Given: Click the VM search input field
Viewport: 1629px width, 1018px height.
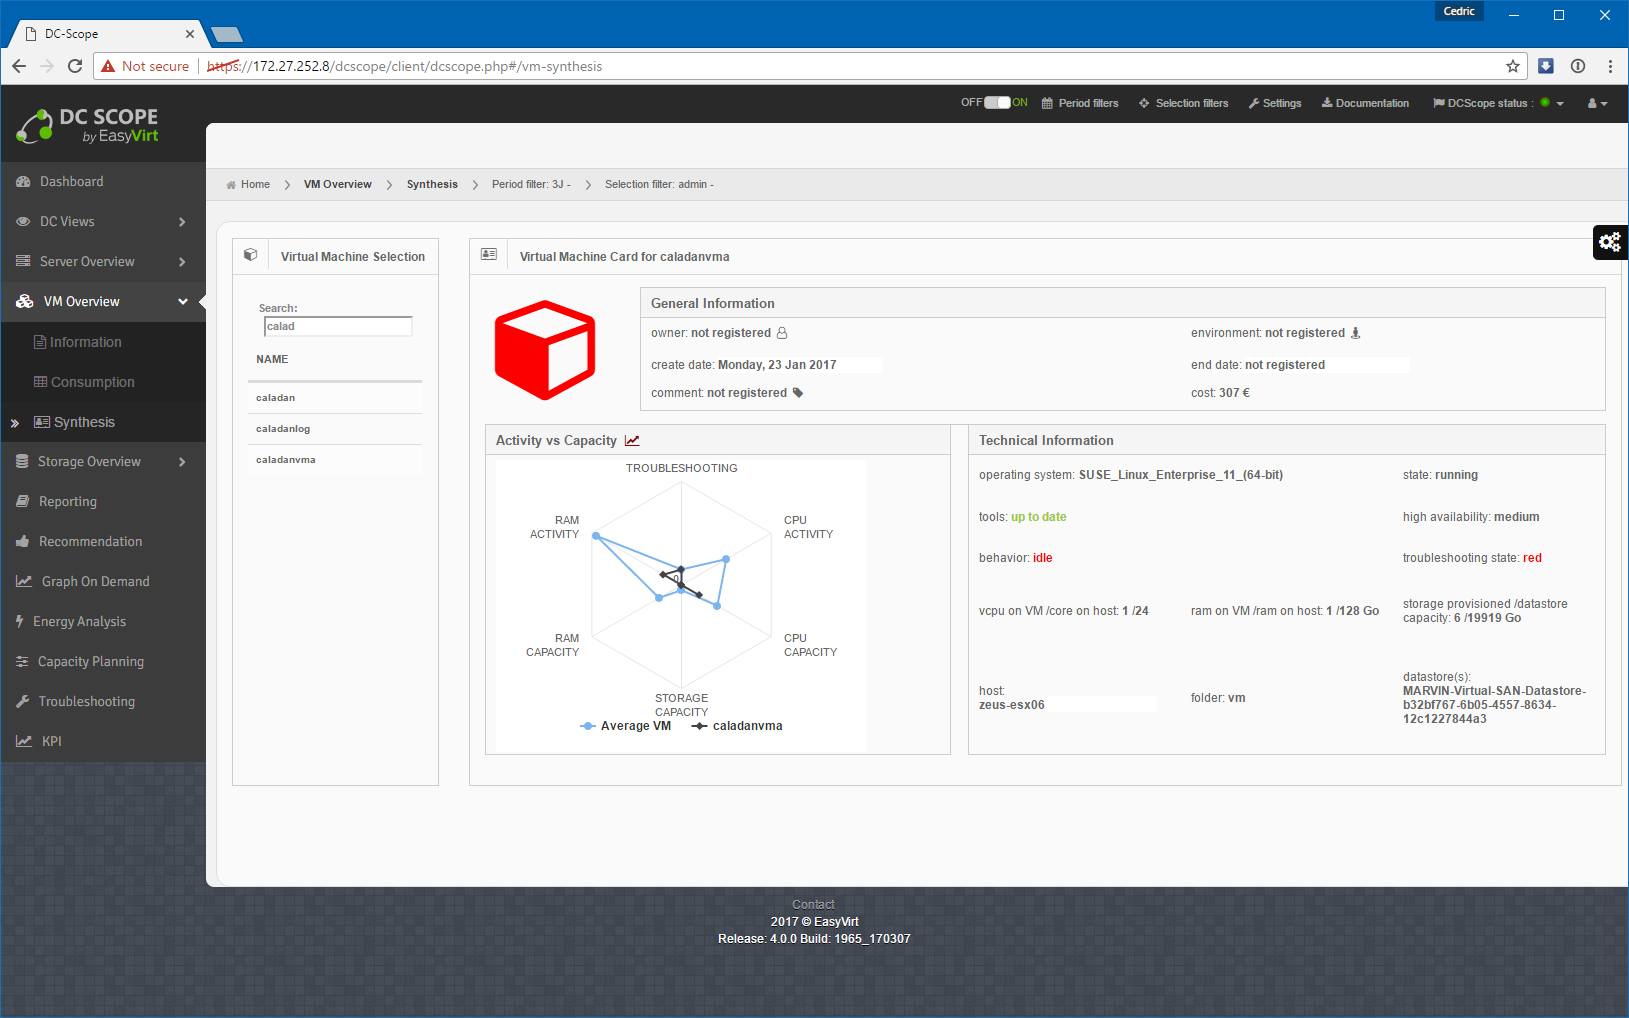Looking at the screenshot, I should click(338, 327).
